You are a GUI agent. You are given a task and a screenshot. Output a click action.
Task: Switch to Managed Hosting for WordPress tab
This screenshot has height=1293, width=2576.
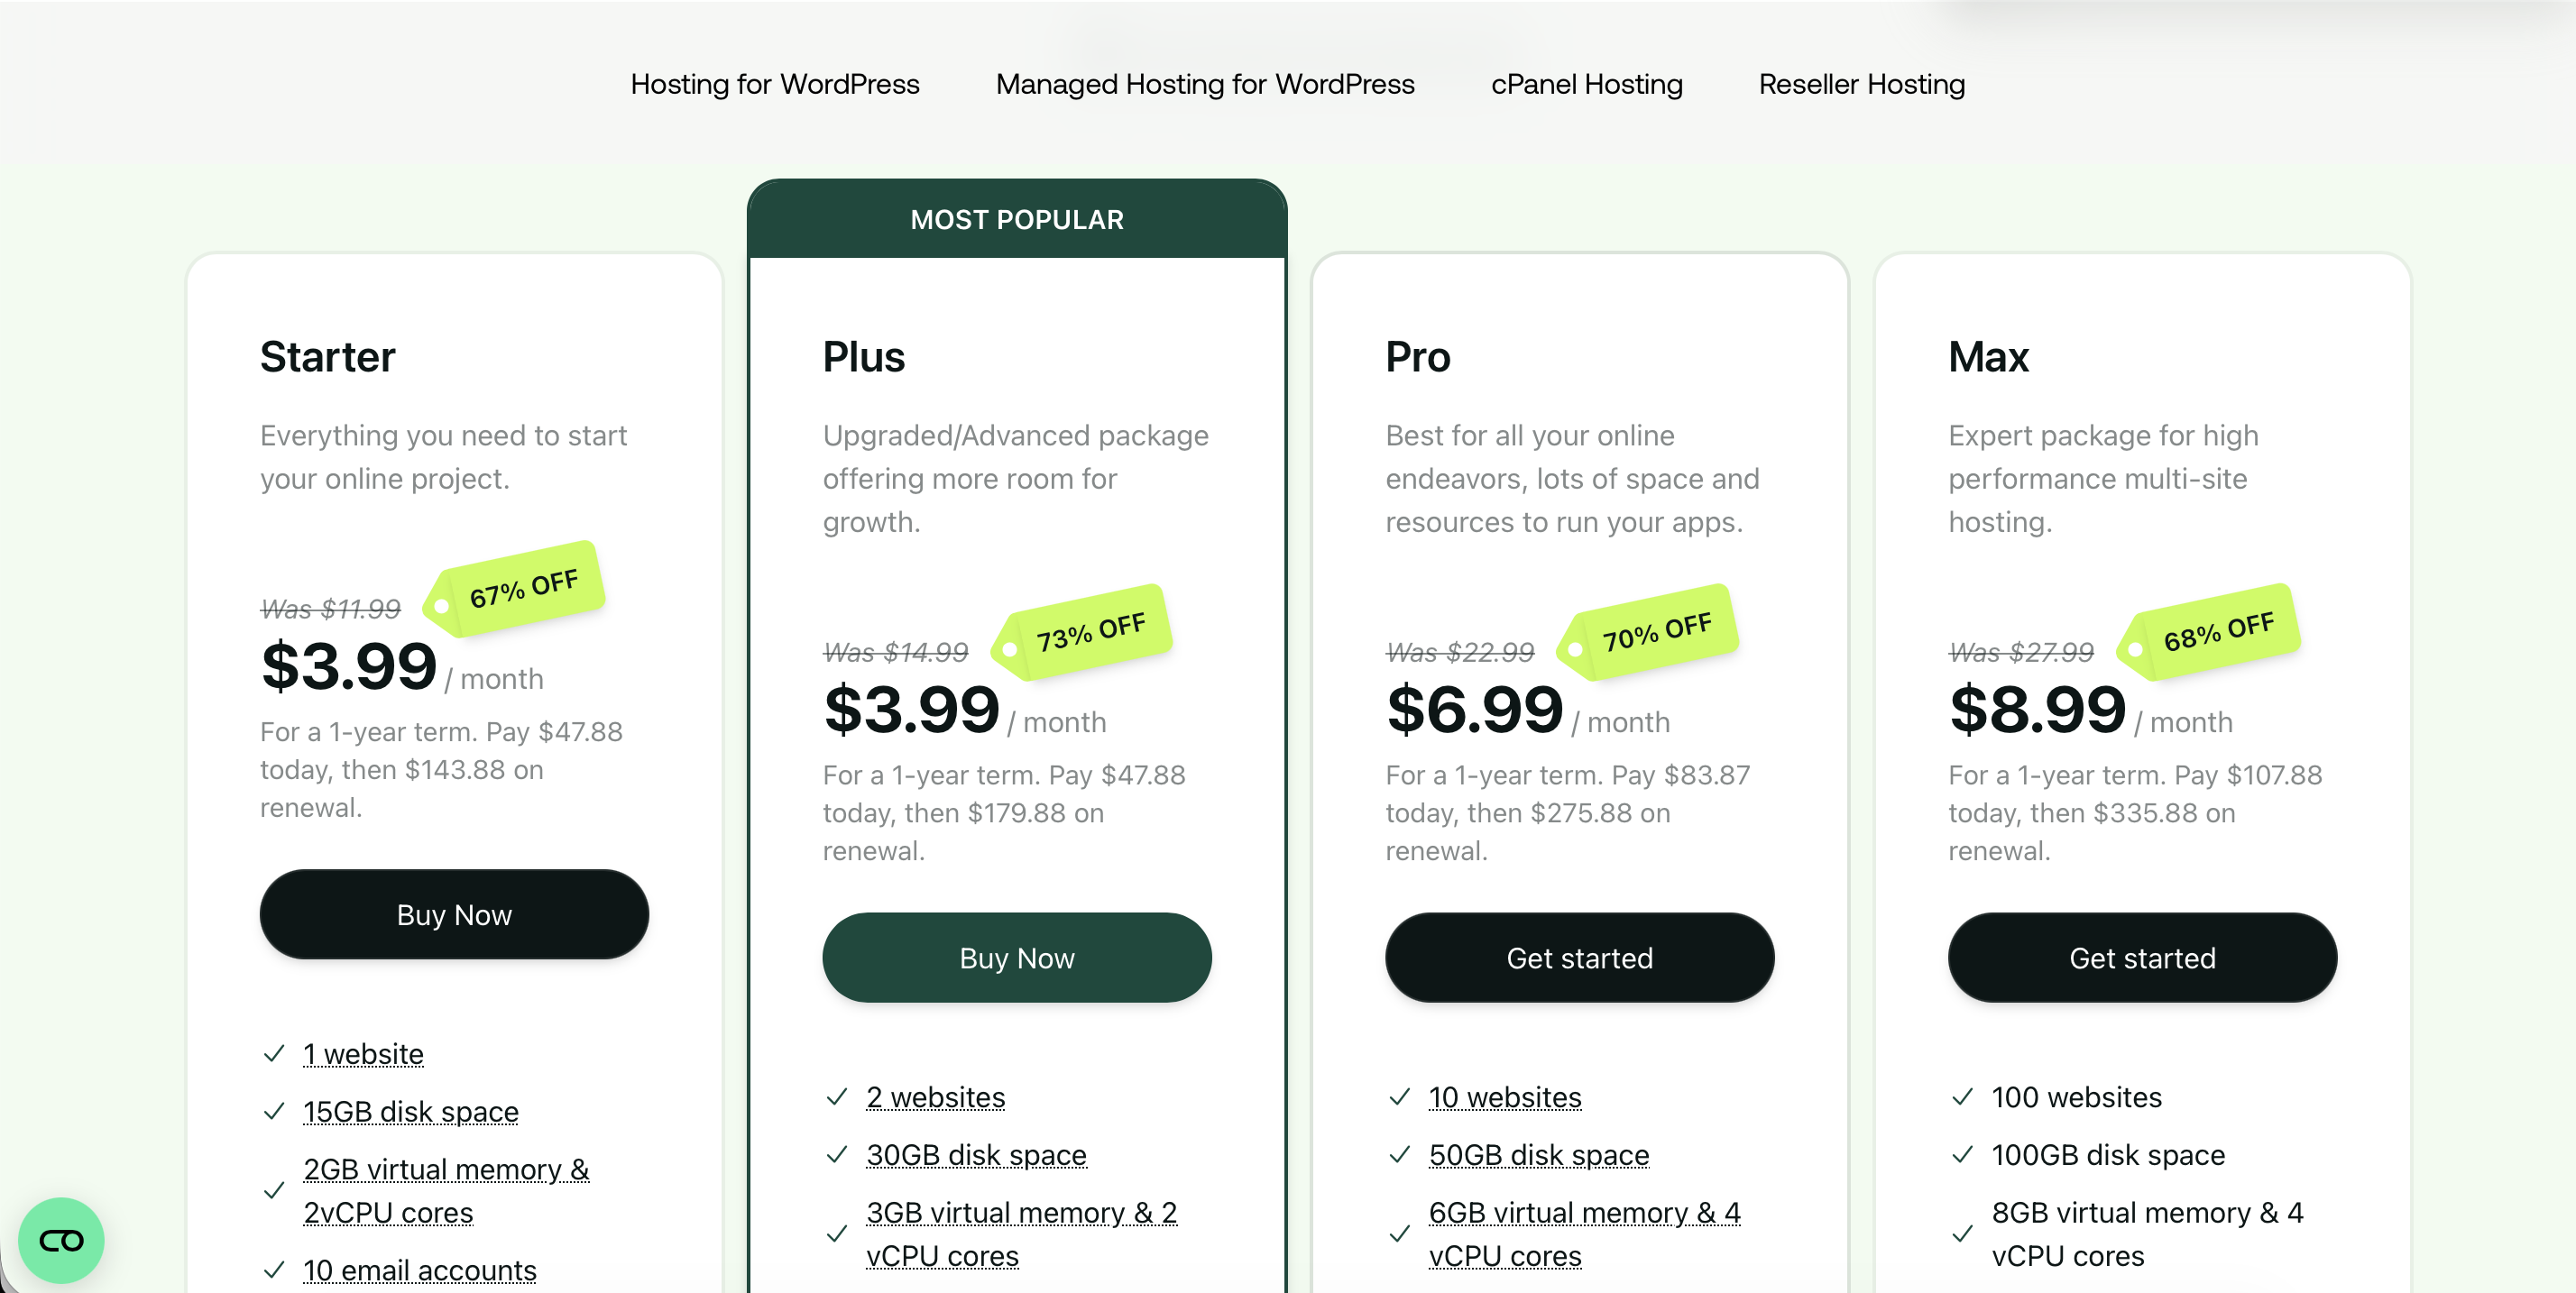pos(1205,84)
